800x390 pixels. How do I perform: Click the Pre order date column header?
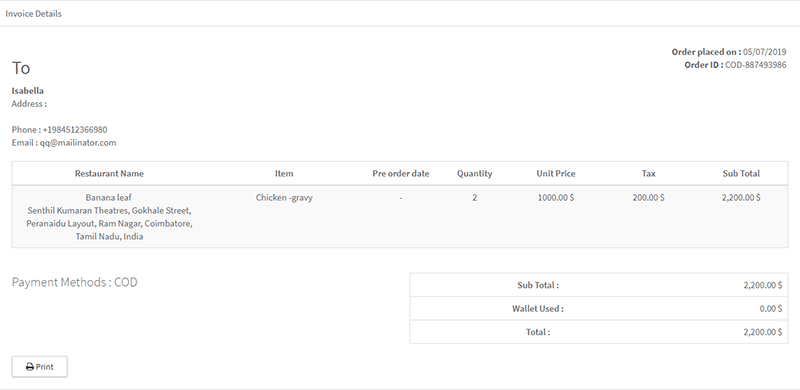[401, 174]
